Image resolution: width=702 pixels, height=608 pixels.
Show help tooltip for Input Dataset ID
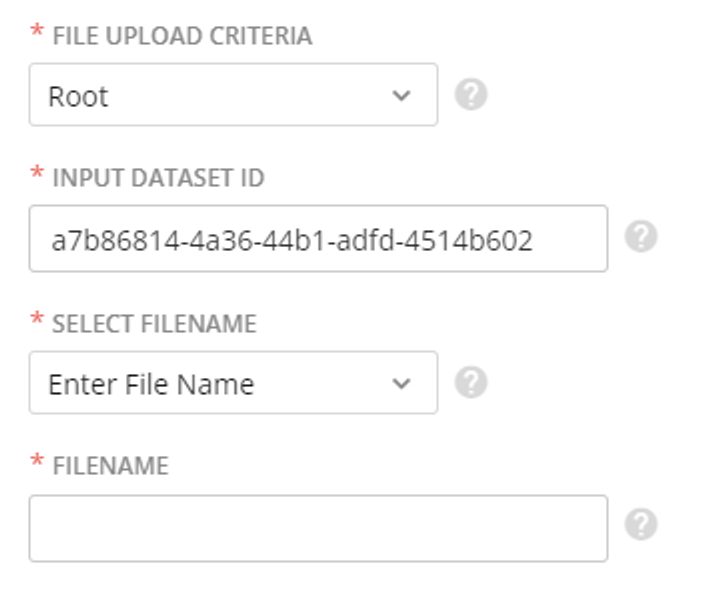click(x=641, y=236)
